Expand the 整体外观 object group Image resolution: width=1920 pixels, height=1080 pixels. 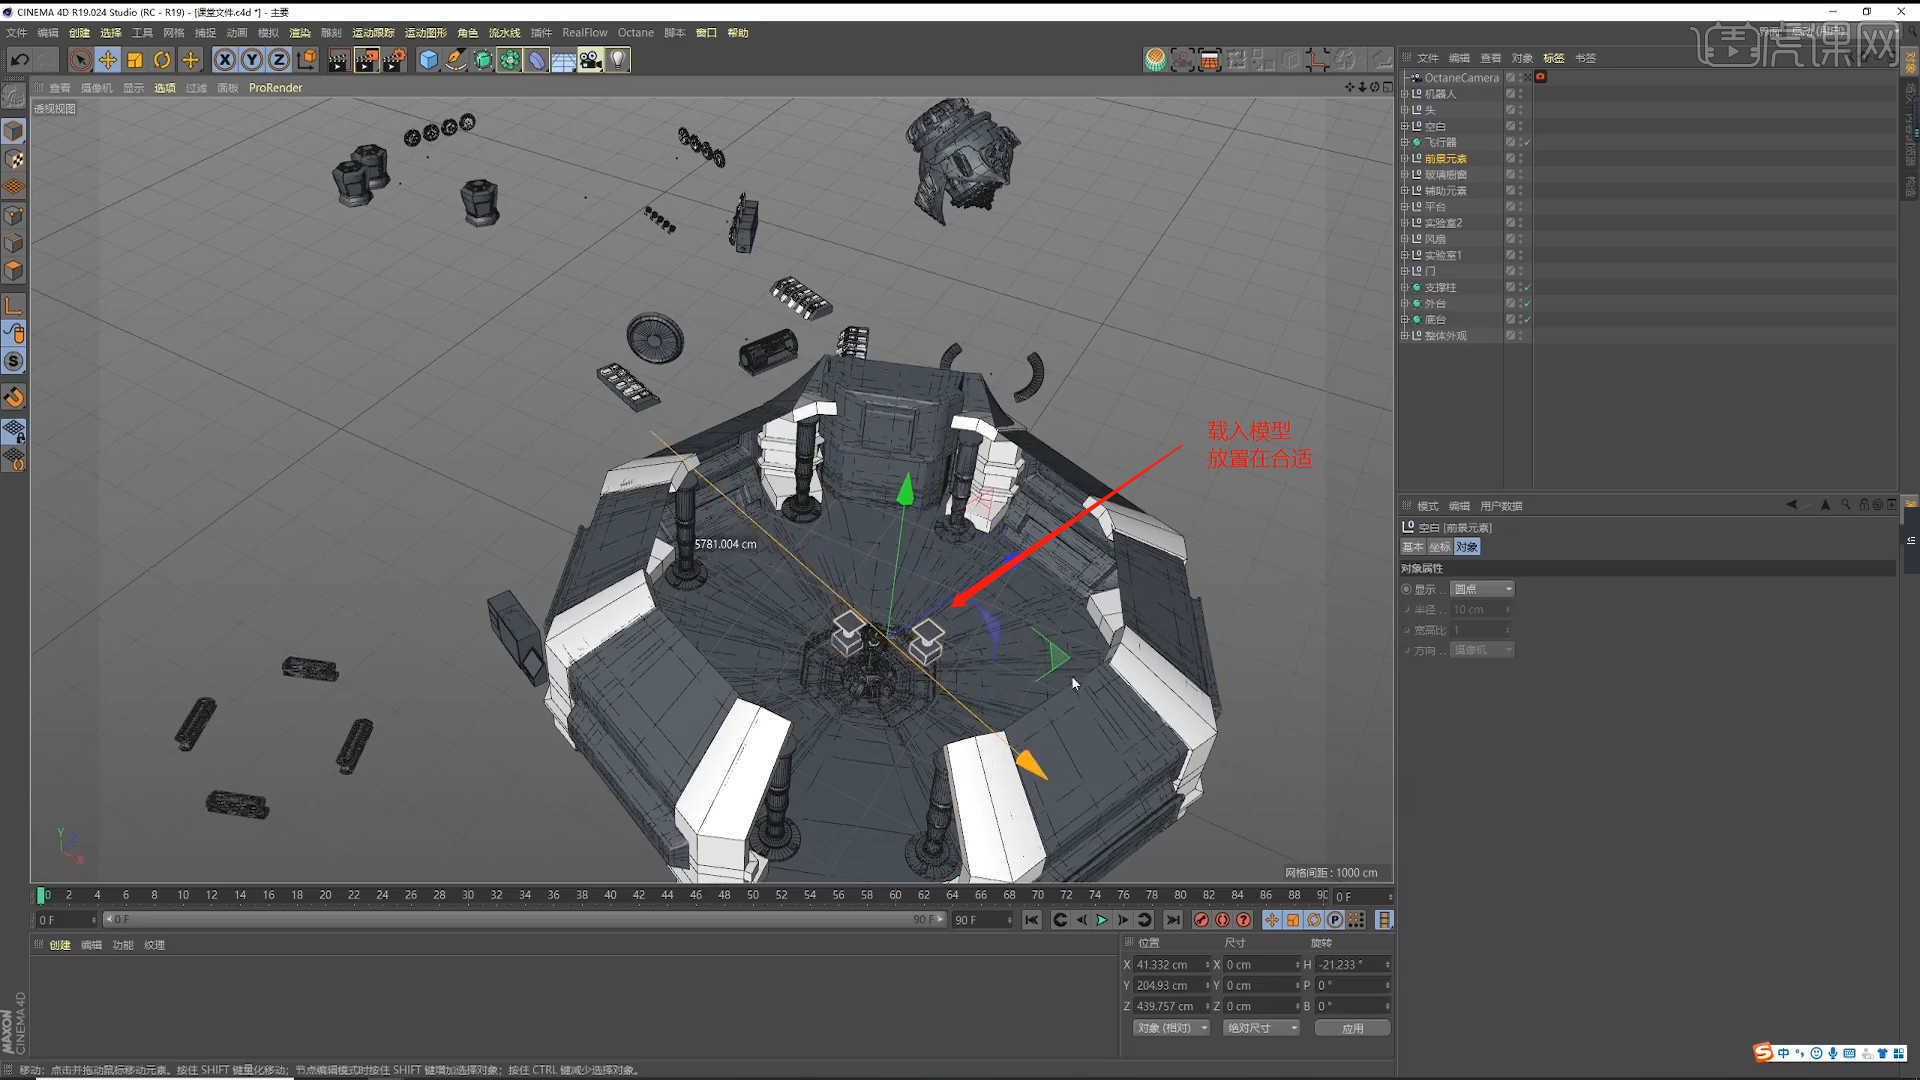click(1404, 336)
